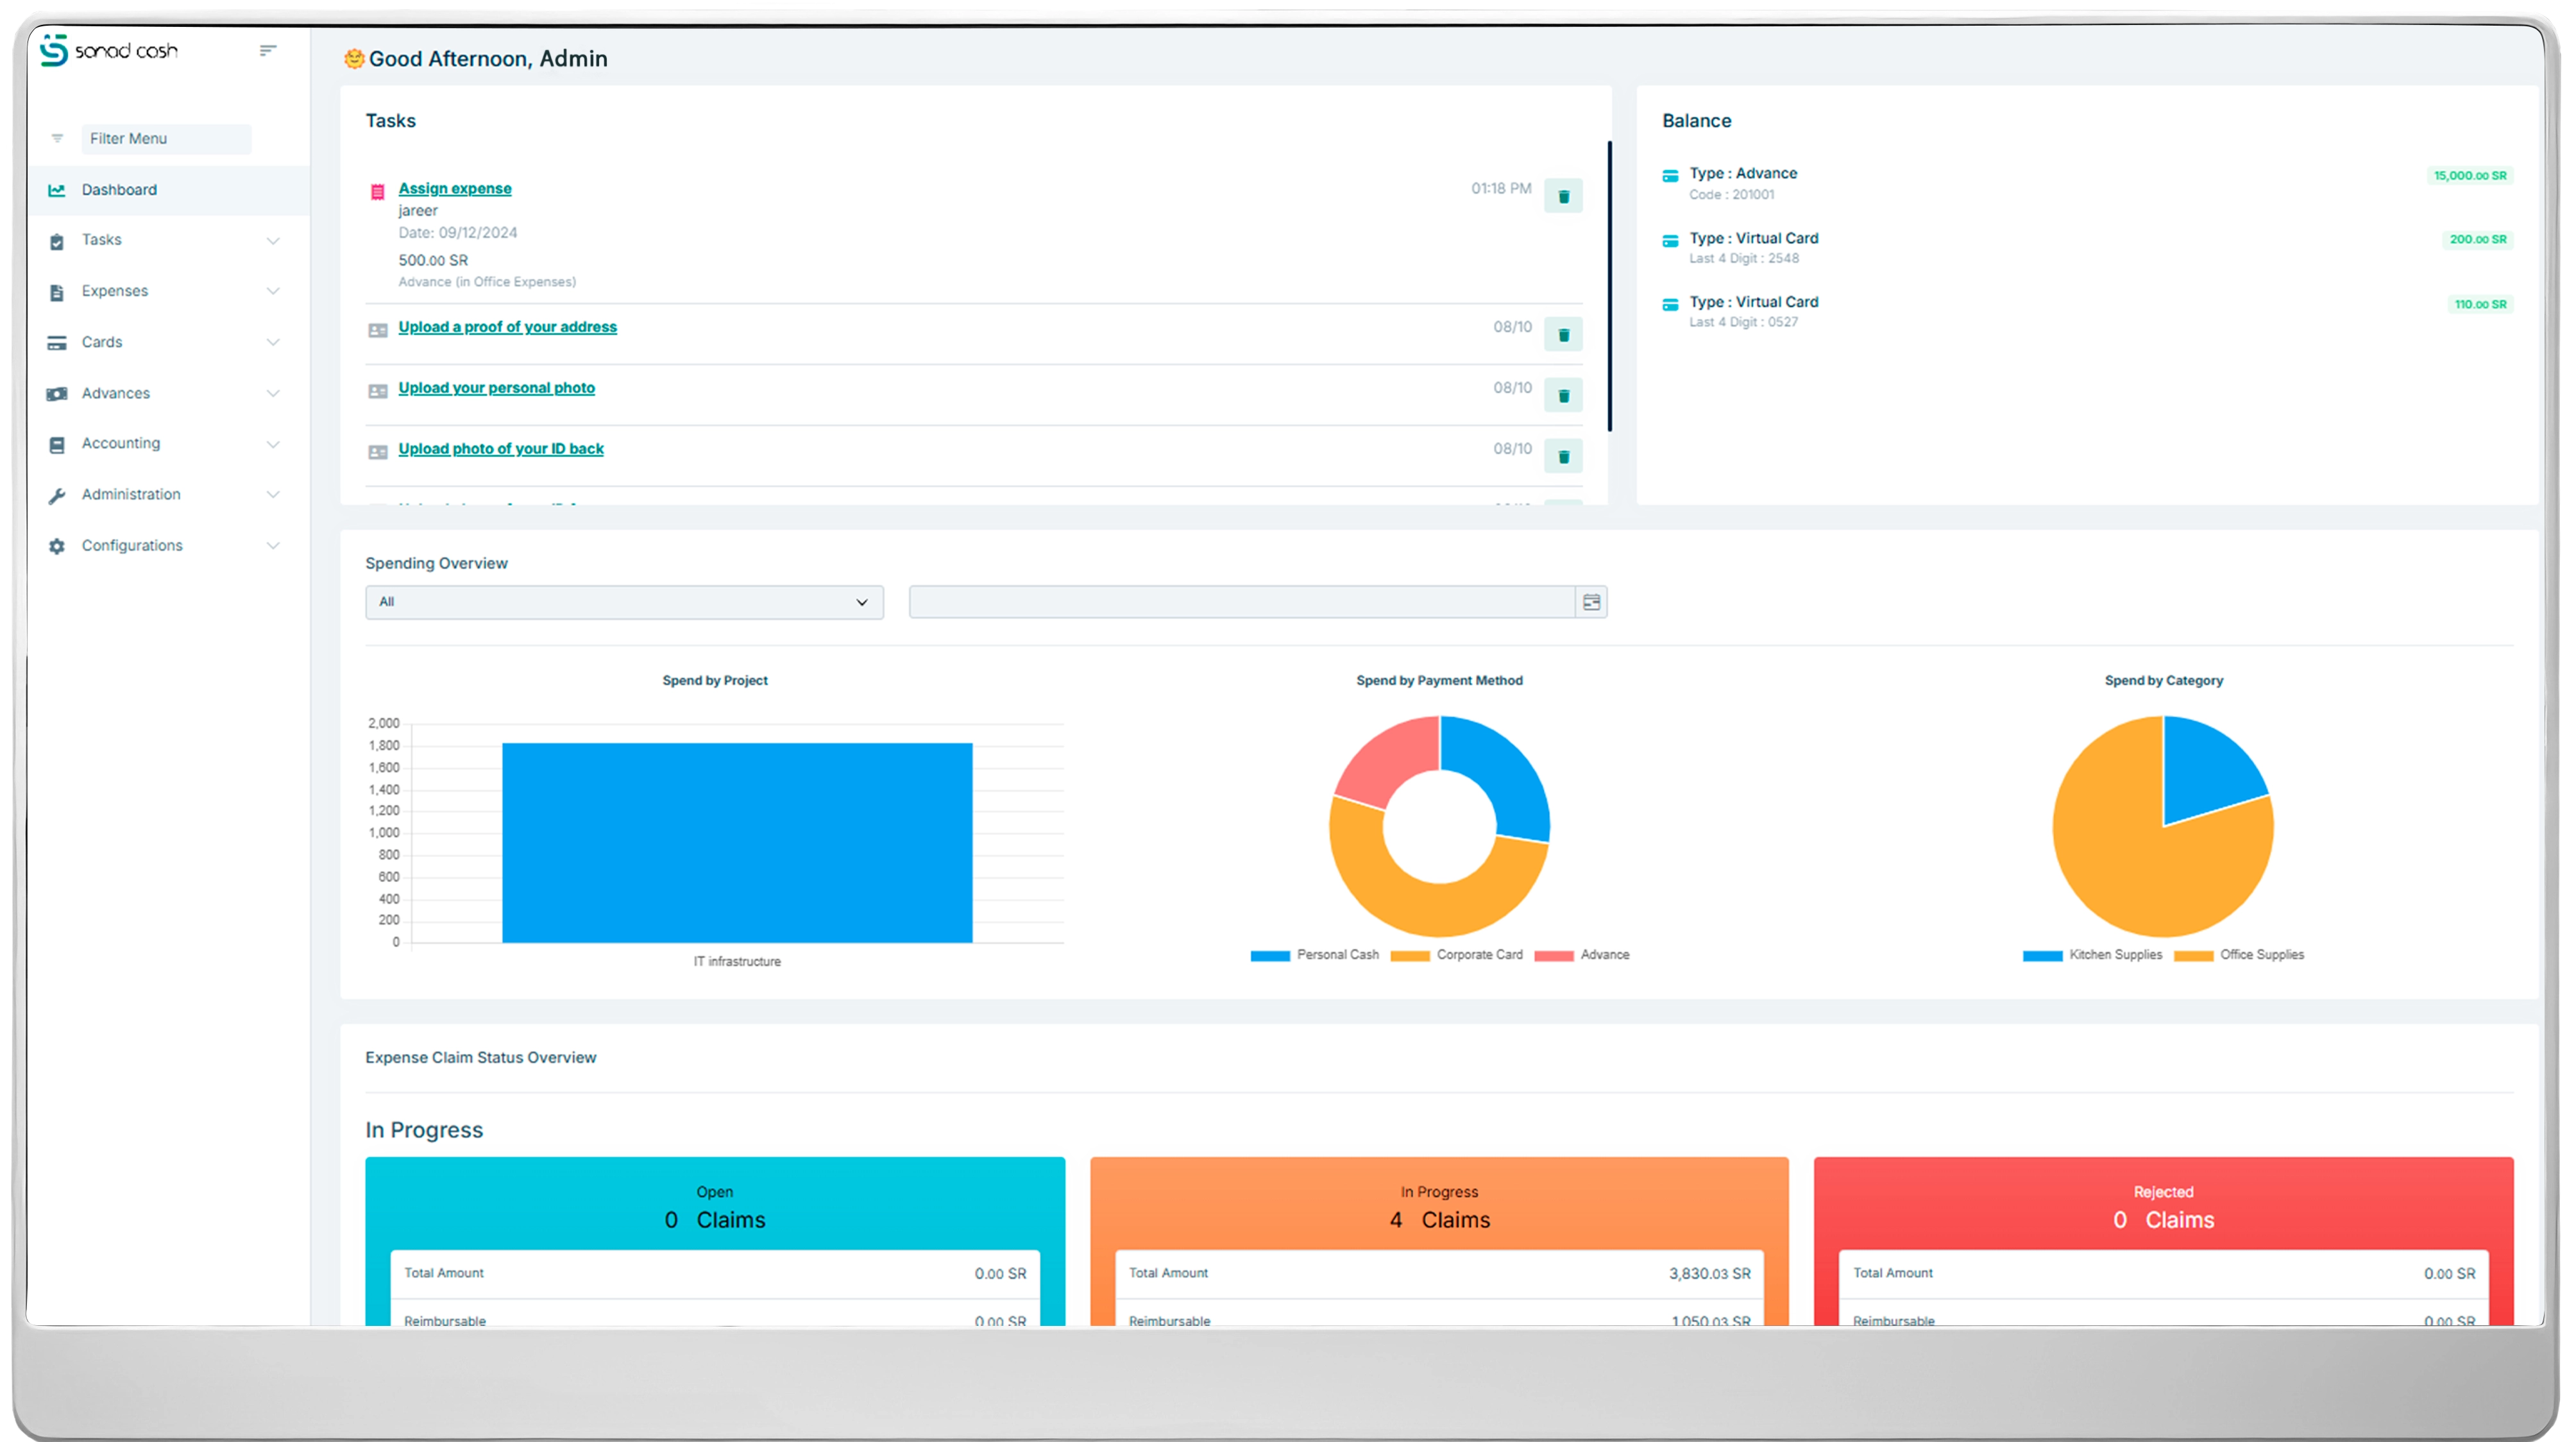The height and width of the screenshot is (1442, 2576).
Task: Expand the Administration menu chevron
Action: point(273,495)
